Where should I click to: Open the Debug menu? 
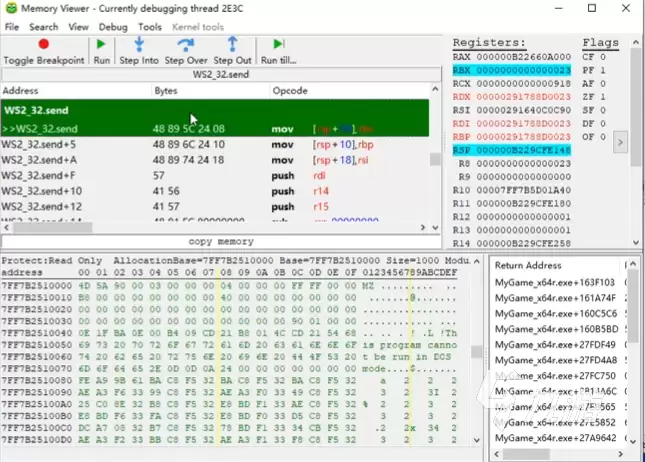[x=113, y=27]
